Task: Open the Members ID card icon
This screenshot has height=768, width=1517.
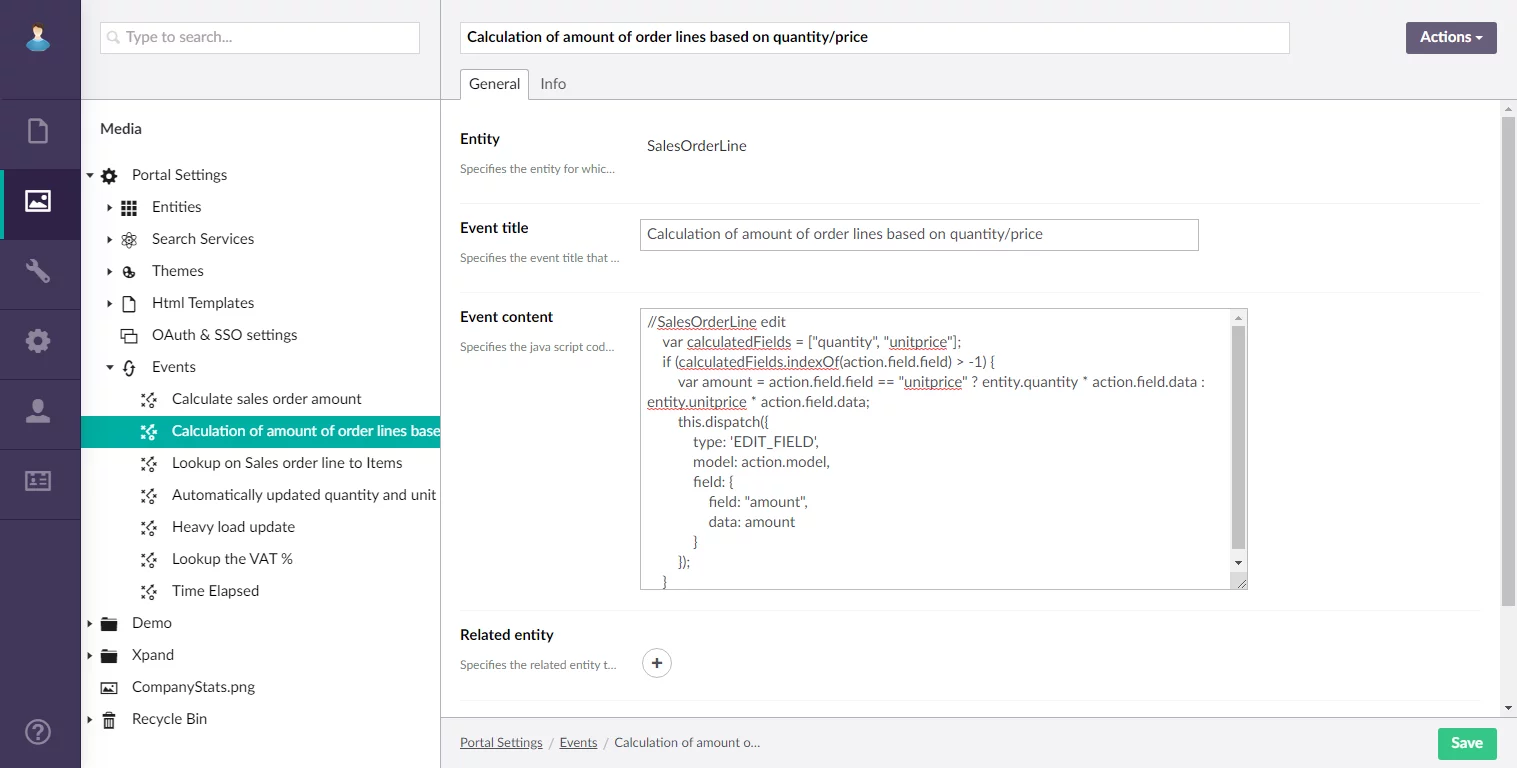Action: click(x=38, y=481)
